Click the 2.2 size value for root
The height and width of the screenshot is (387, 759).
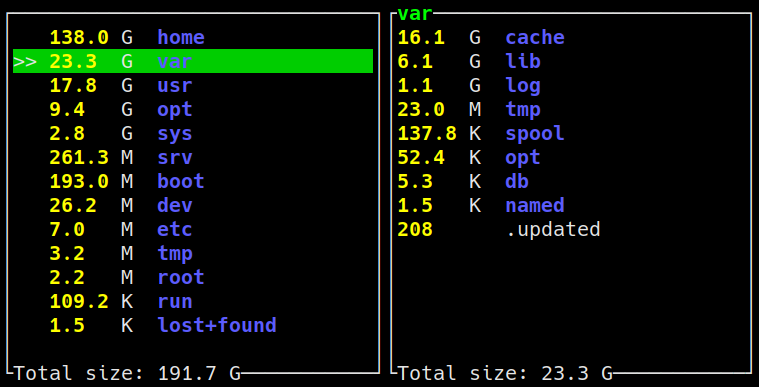coord(67,277)
